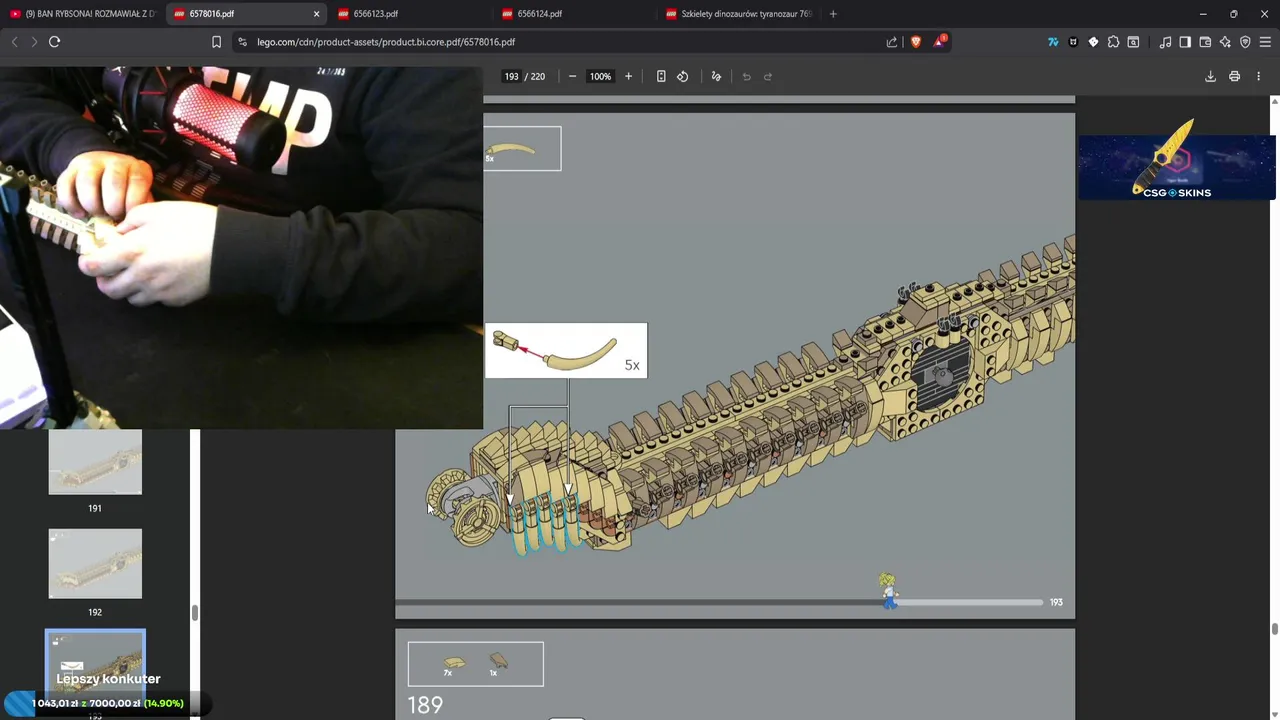The width and height of the screenshot is (1280, 720).
Task: Click the page number field showing 193
Action: (x=511, y=77)
